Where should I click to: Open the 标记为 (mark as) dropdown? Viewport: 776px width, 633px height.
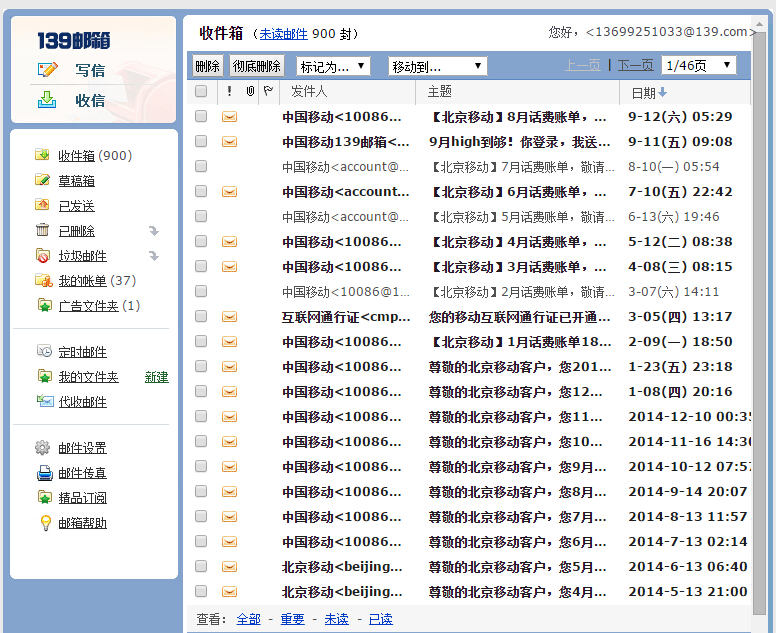(333, 66)
